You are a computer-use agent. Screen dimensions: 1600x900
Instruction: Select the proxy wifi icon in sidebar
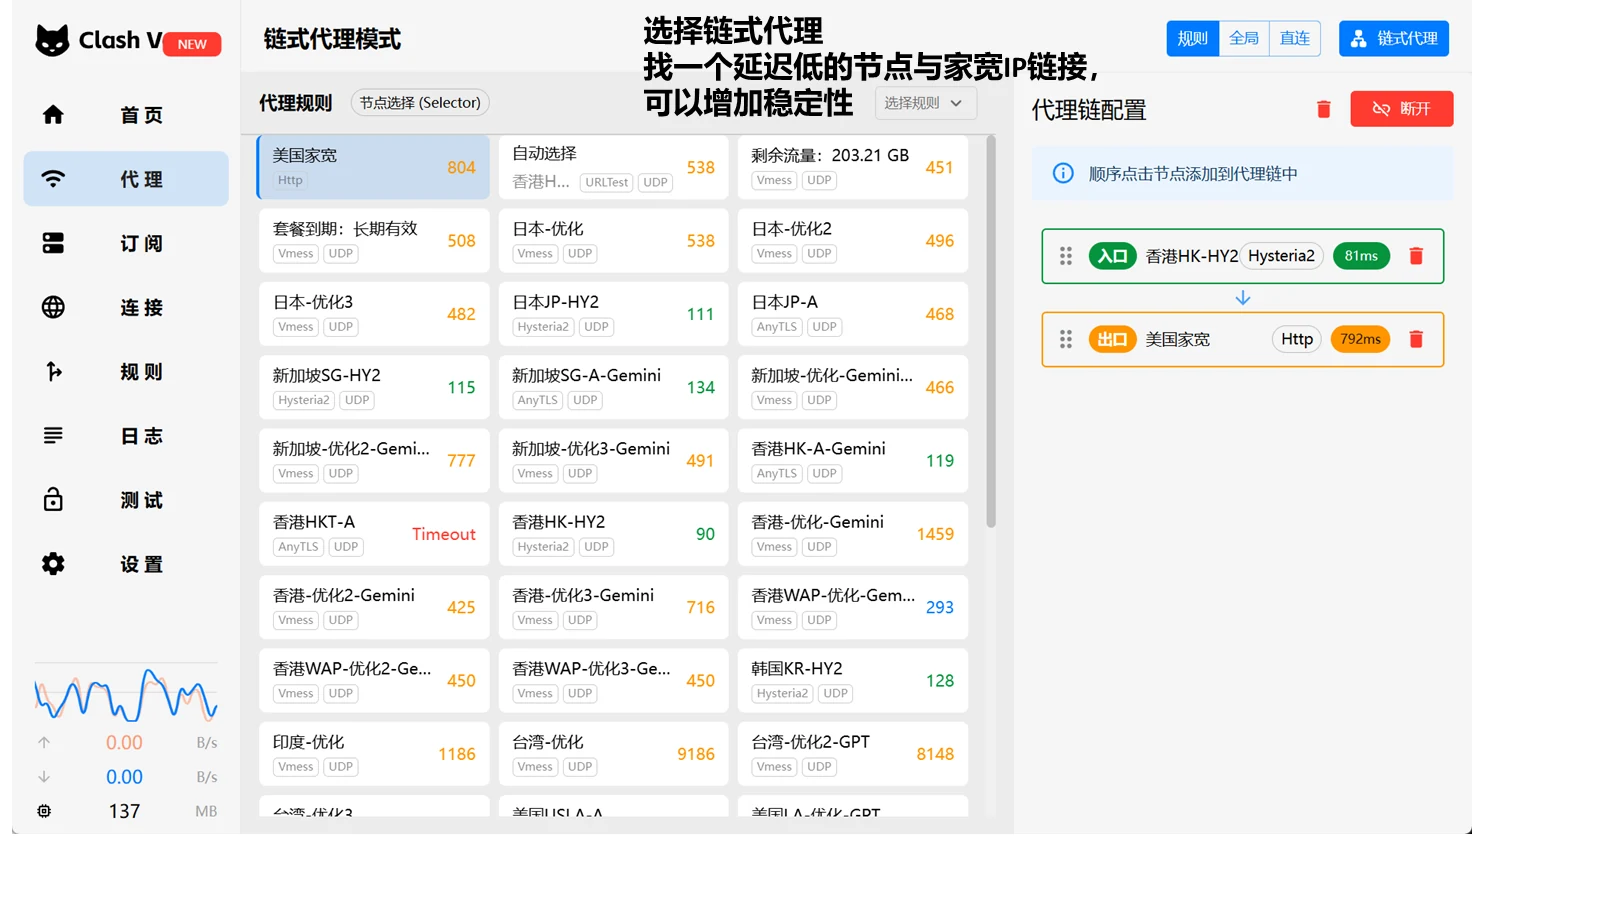(53, 179)
